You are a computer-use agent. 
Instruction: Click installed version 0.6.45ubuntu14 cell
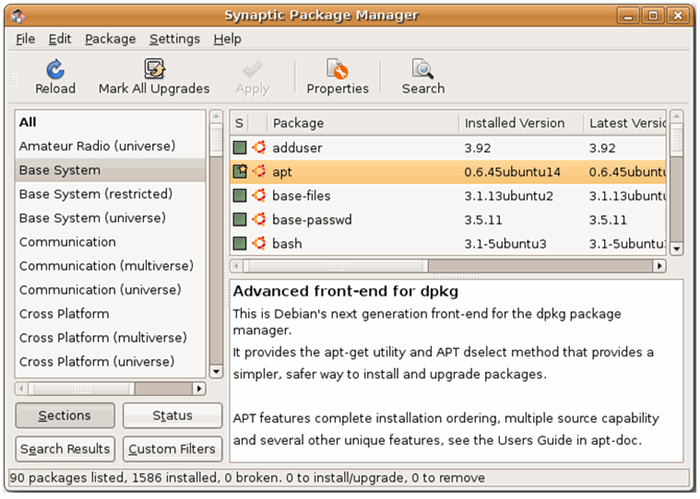coord(512,172)
